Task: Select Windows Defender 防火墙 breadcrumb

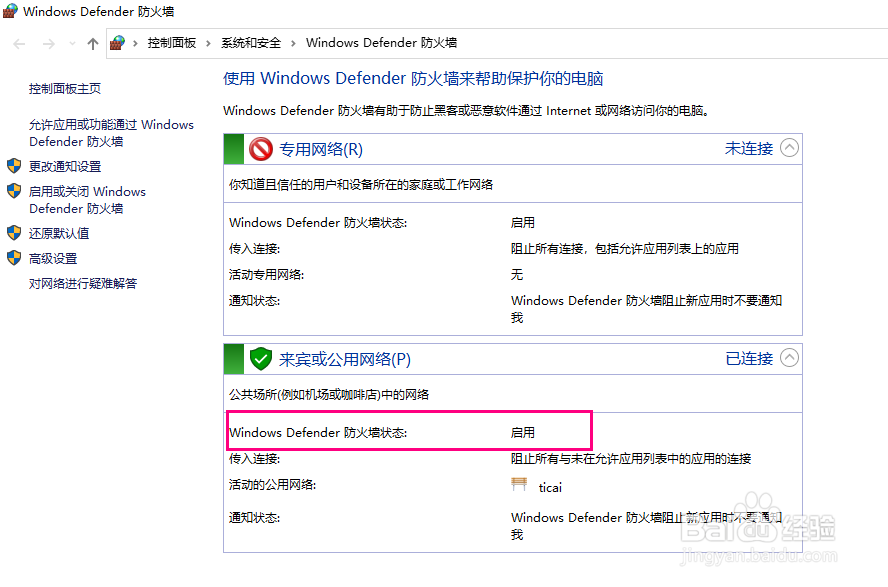Action: pyautogui.click(x=381, y=43)
